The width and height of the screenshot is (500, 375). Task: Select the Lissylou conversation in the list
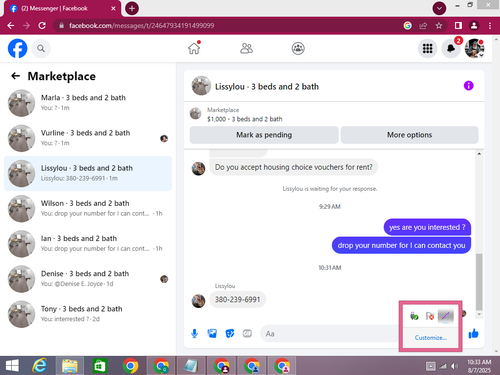tap(88, 173)
